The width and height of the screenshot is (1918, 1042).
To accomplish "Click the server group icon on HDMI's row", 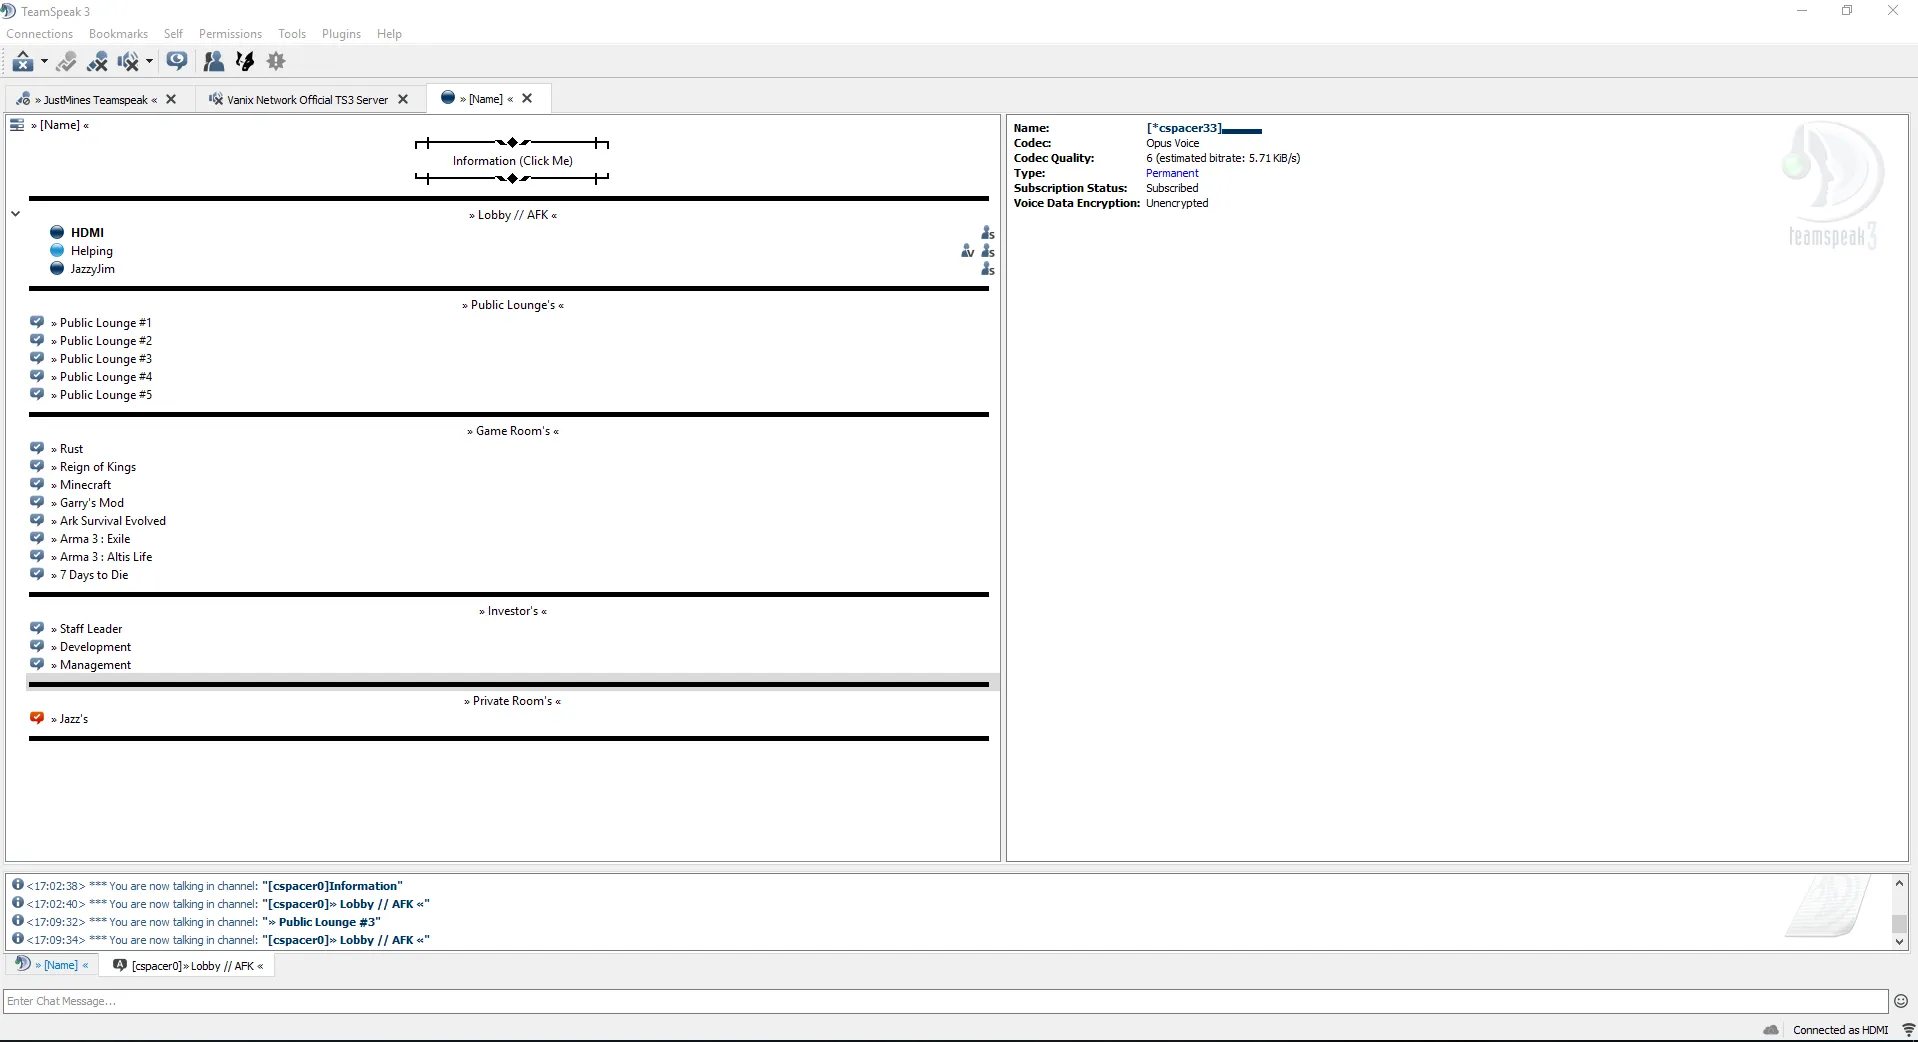I will pyautogui.click(x=987, y=233).
